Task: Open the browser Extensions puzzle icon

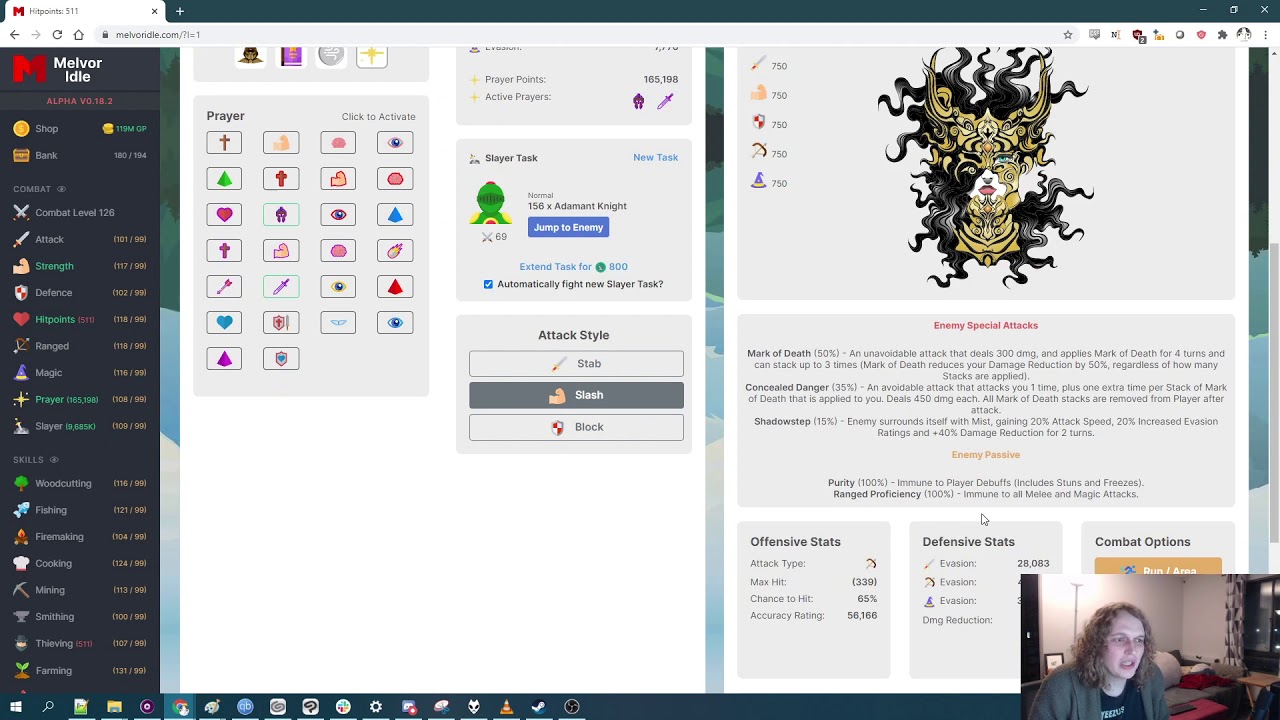Action: (x=1222, y=35)
